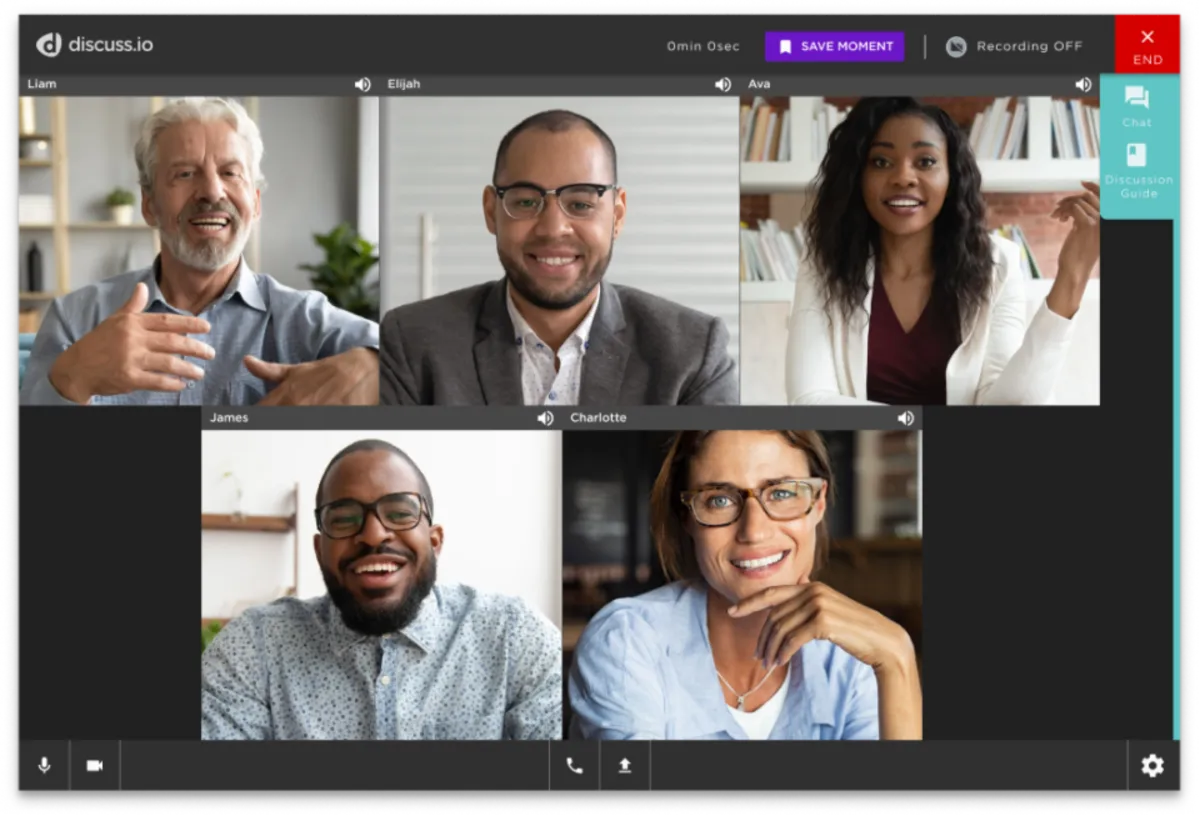Click the SAVE MOMENT button
The width and height of the screenshot is (1200, 816).
(x=835, y=46)
